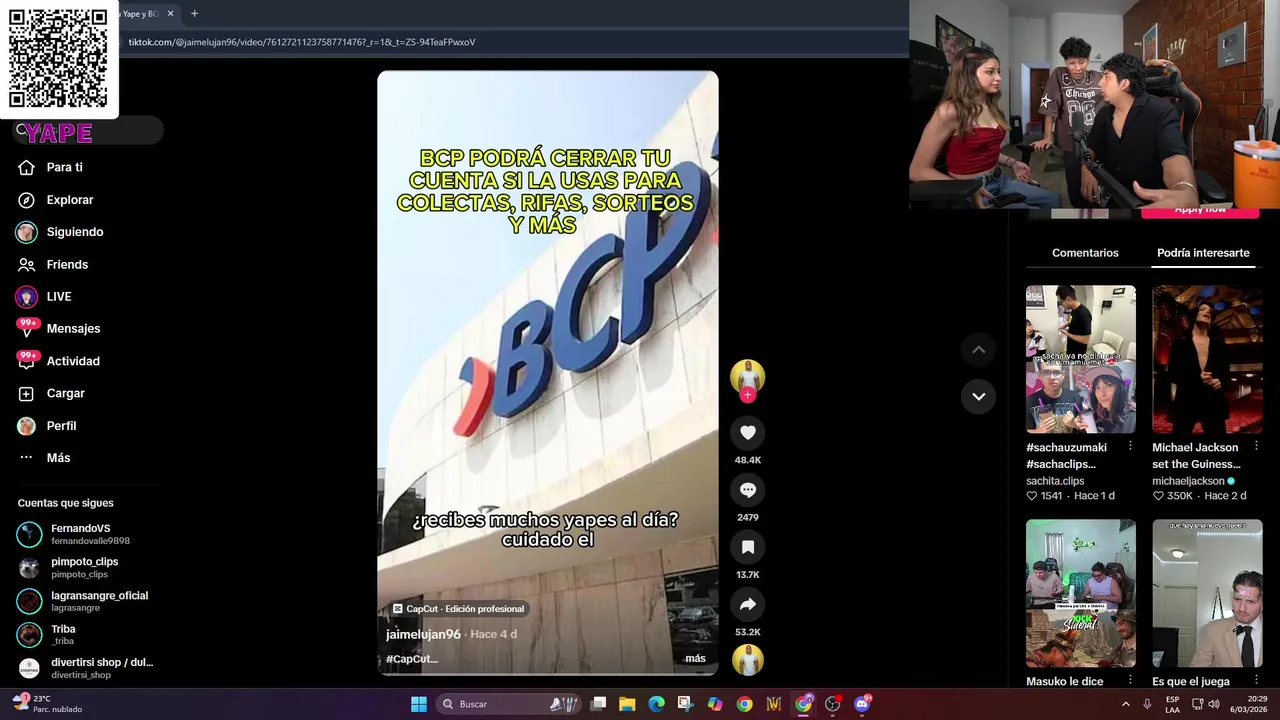The image size is (1280, 720).
Task: Open options for the Michael Jackson video
Action: [x=1257, y=446]
